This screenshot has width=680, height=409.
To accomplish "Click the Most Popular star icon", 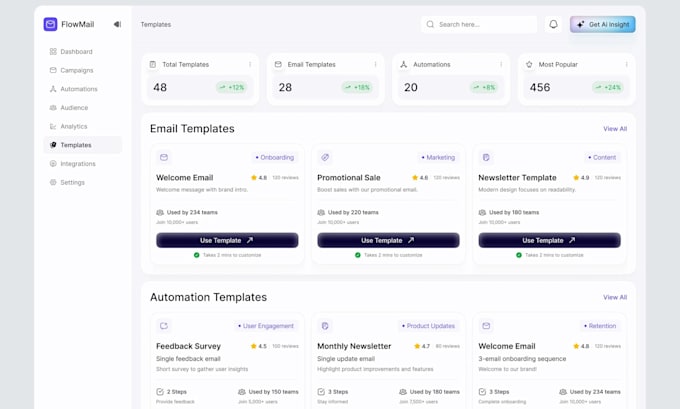I will (x=529, y=64).
